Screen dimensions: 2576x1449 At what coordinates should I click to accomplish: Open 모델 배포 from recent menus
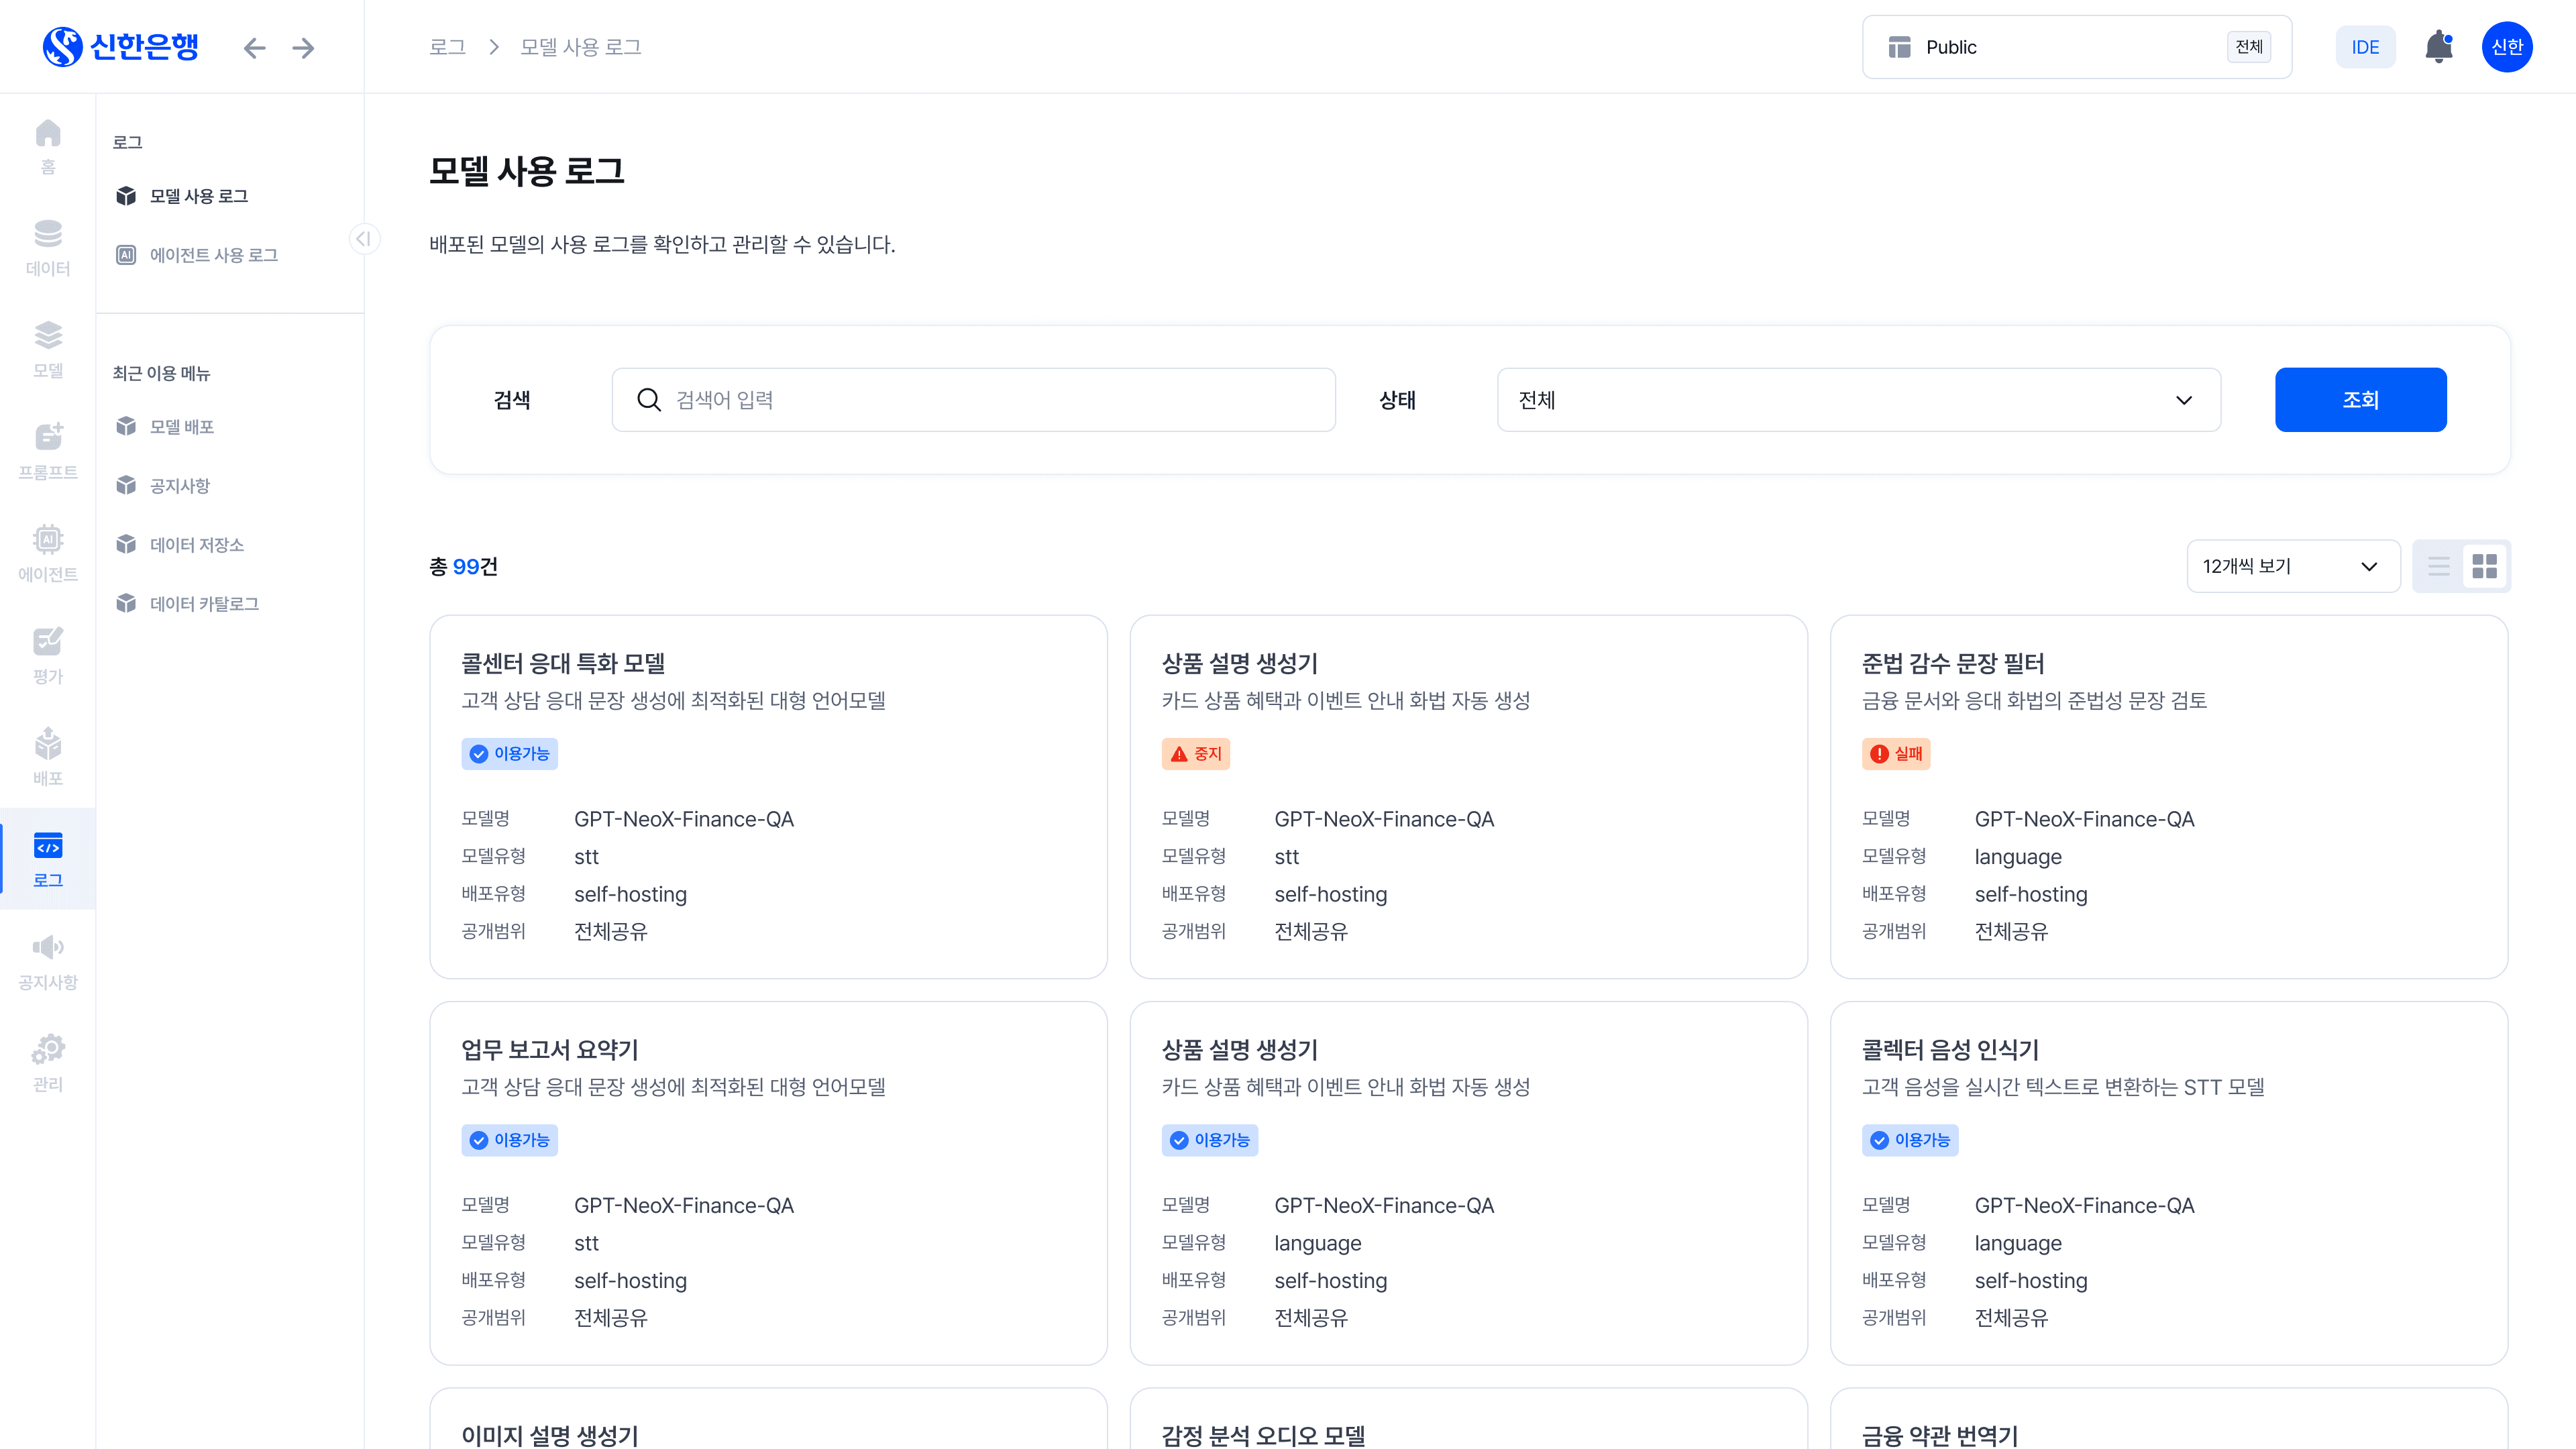tap(181, 427)
